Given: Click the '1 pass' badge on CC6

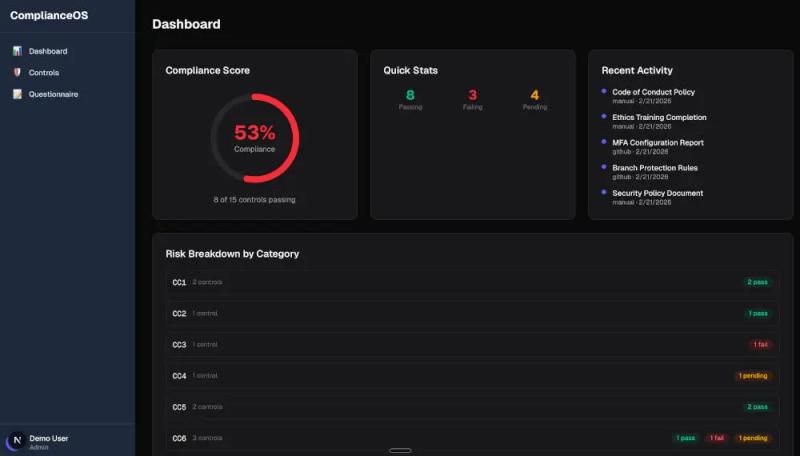Looking at the screenshot, I should tap(685, 438).
